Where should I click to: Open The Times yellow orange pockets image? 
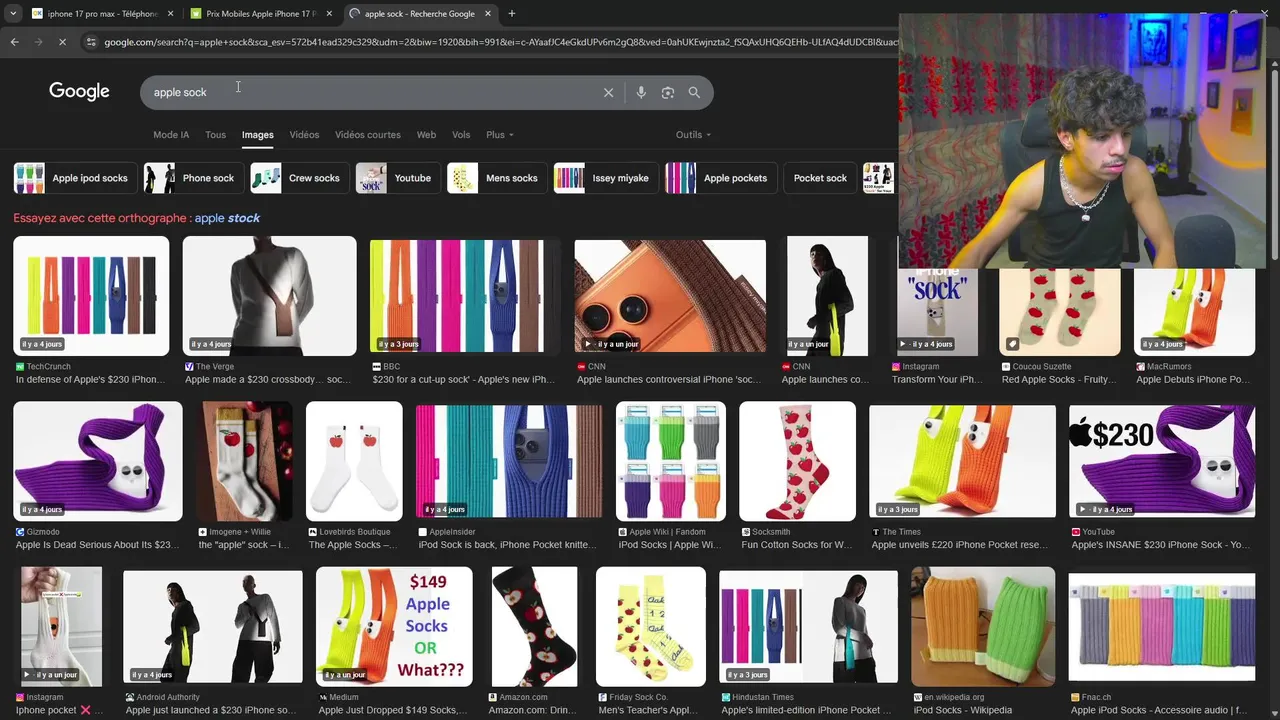(x=962, y=461)
